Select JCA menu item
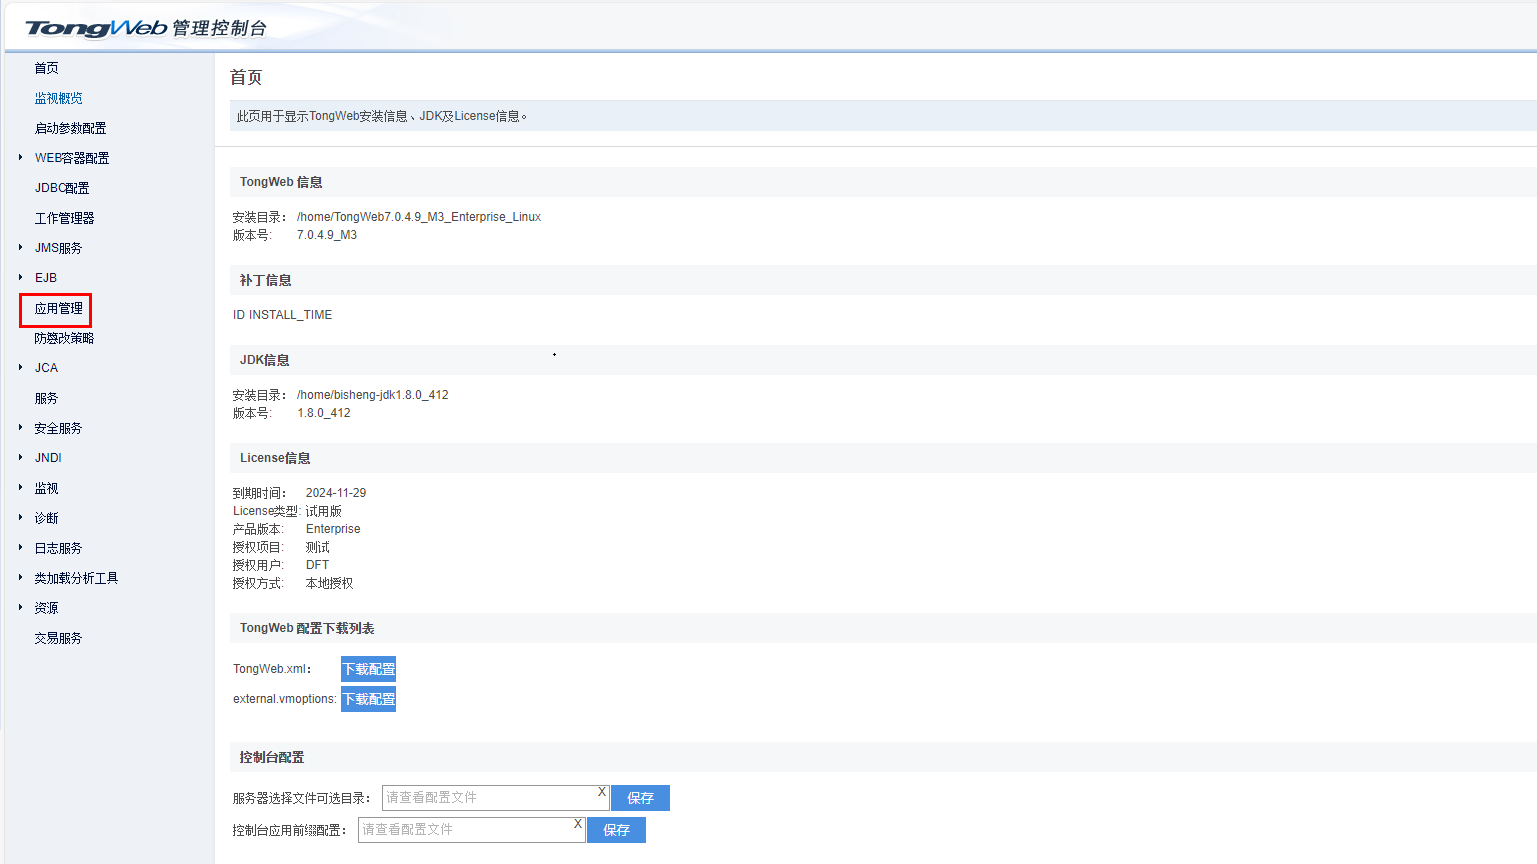The height and width of the screenshot is (864, 1537). [x=46, y=368]
